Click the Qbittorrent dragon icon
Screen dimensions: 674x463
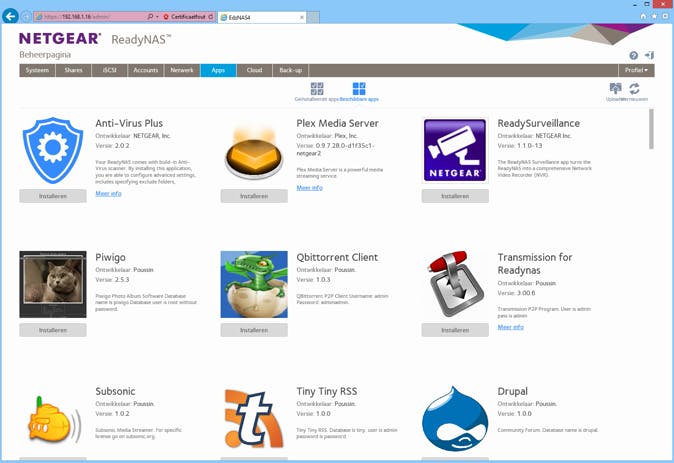pos(254,284)
